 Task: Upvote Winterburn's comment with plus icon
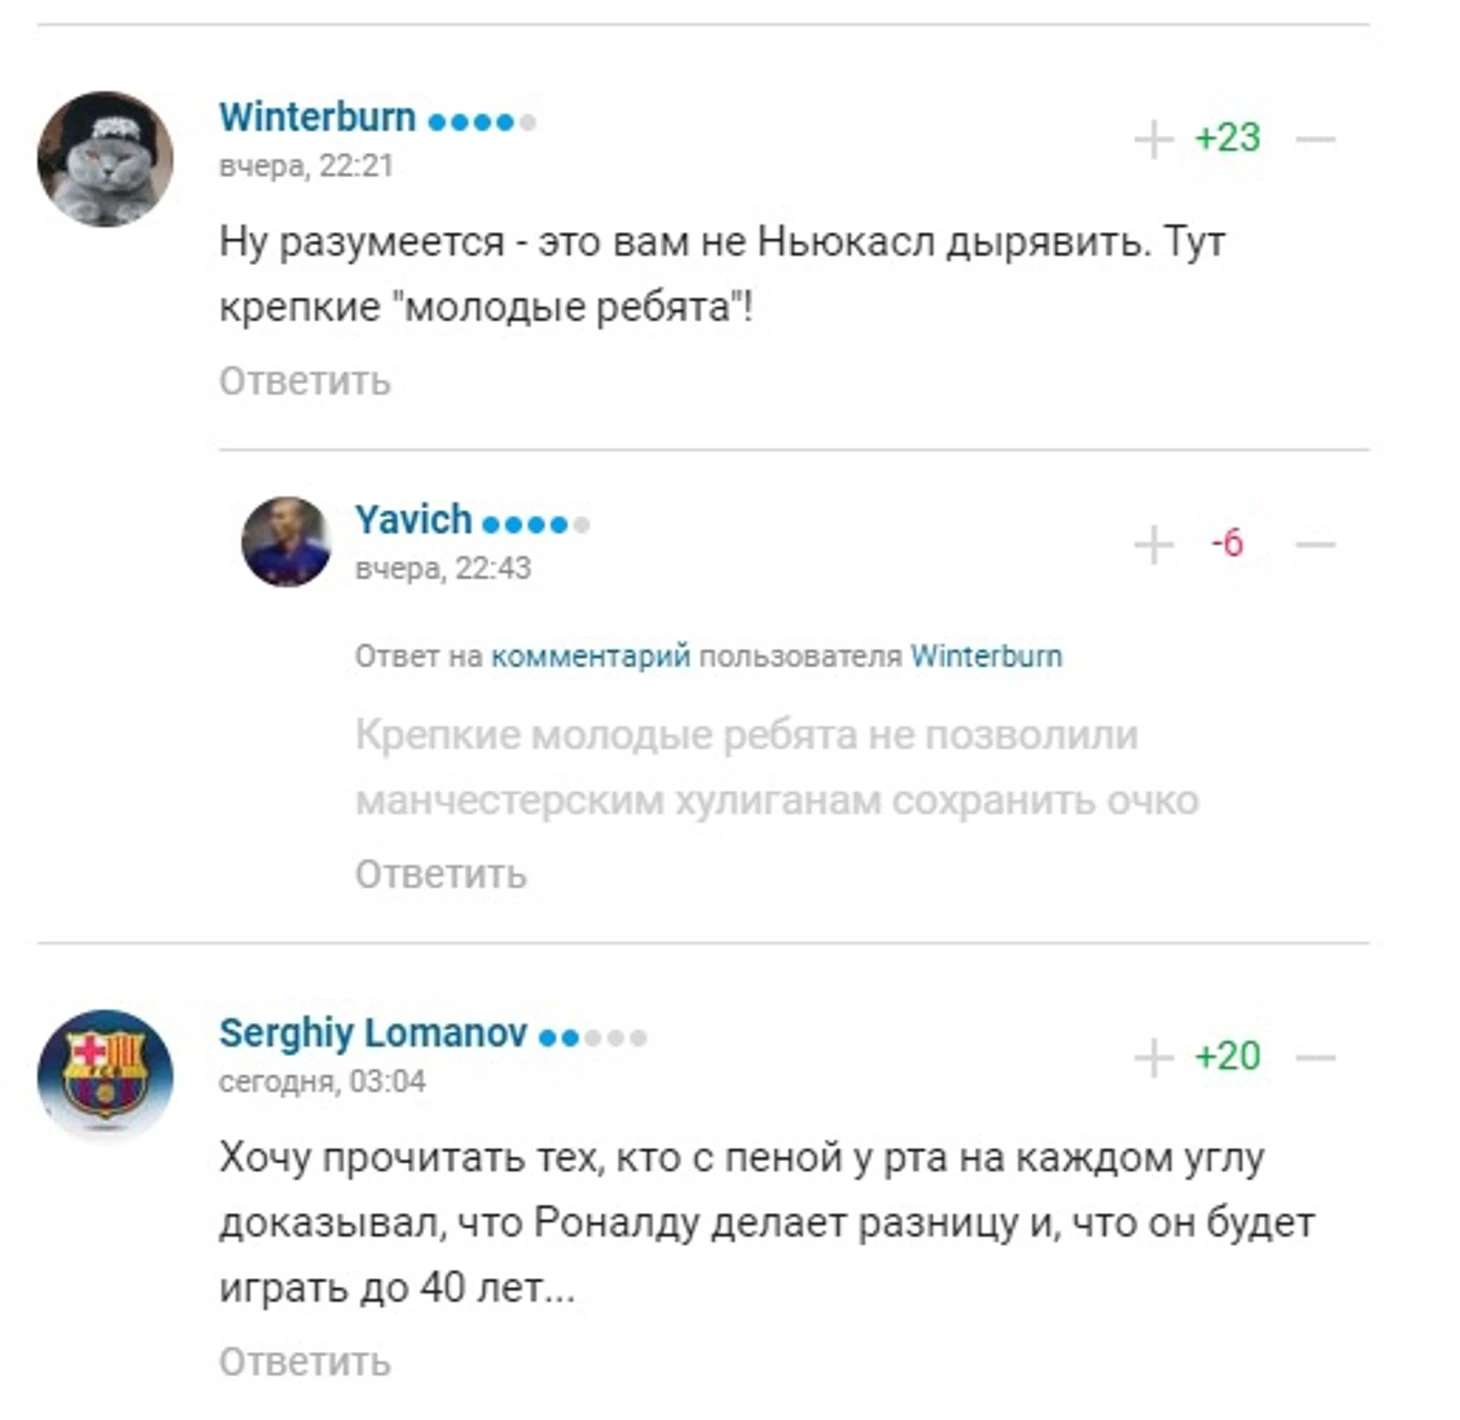click(x=1153, y=139)
